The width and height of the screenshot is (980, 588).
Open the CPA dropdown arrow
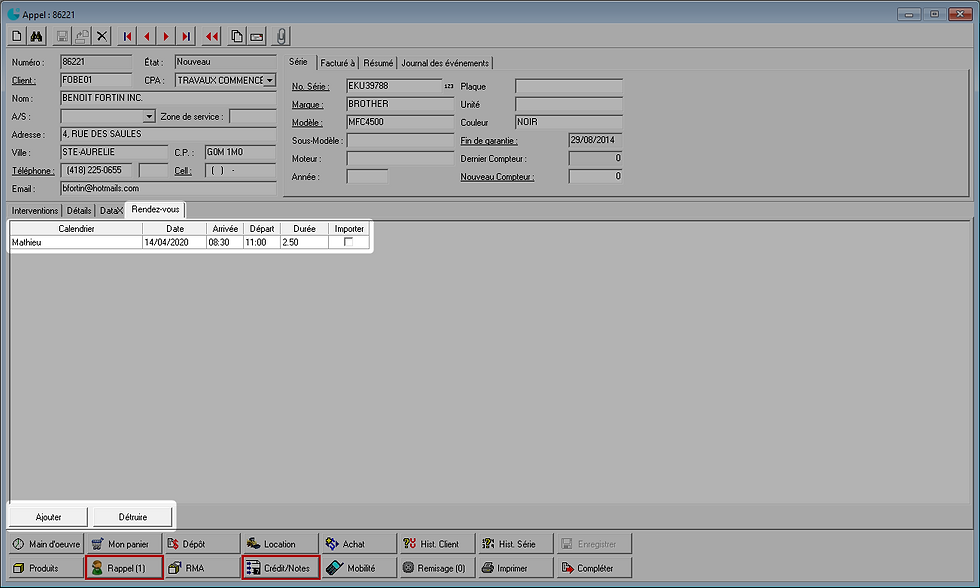coord(269,80)
